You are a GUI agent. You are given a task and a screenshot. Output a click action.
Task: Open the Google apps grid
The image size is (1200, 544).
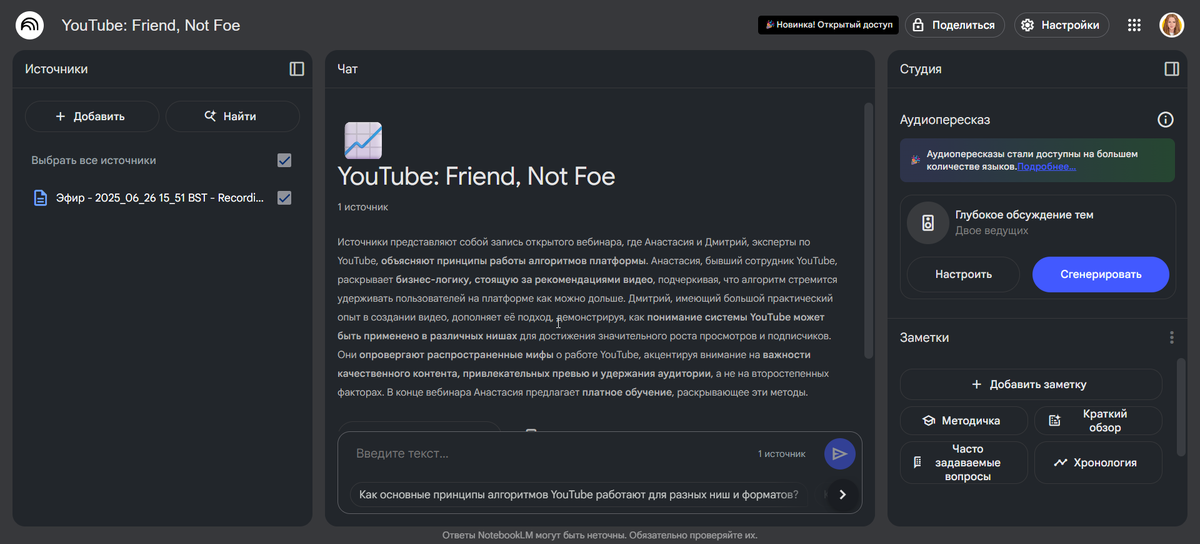click(x=1134, y=25)
